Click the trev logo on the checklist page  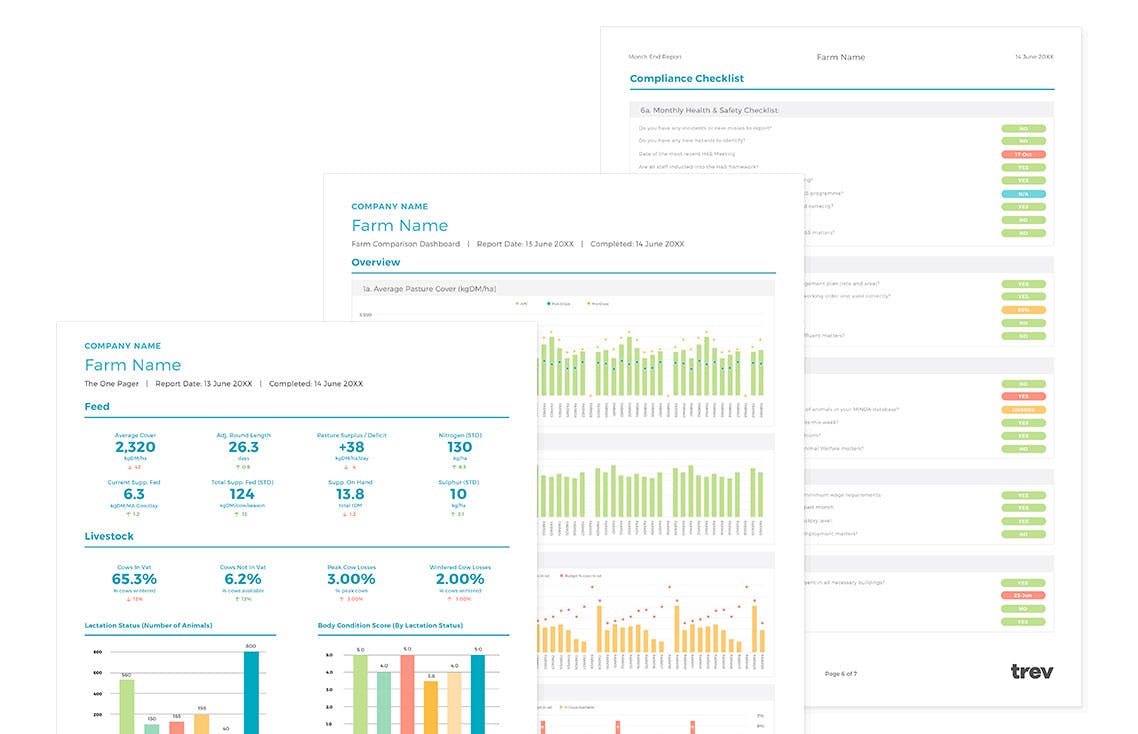coord(1031,672)
